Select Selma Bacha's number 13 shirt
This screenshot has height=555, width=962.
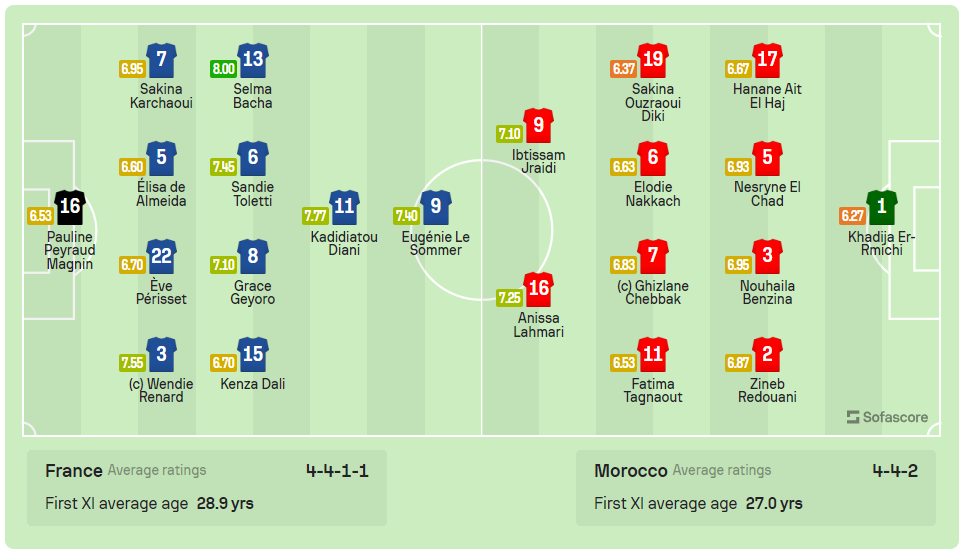(253, 60)
